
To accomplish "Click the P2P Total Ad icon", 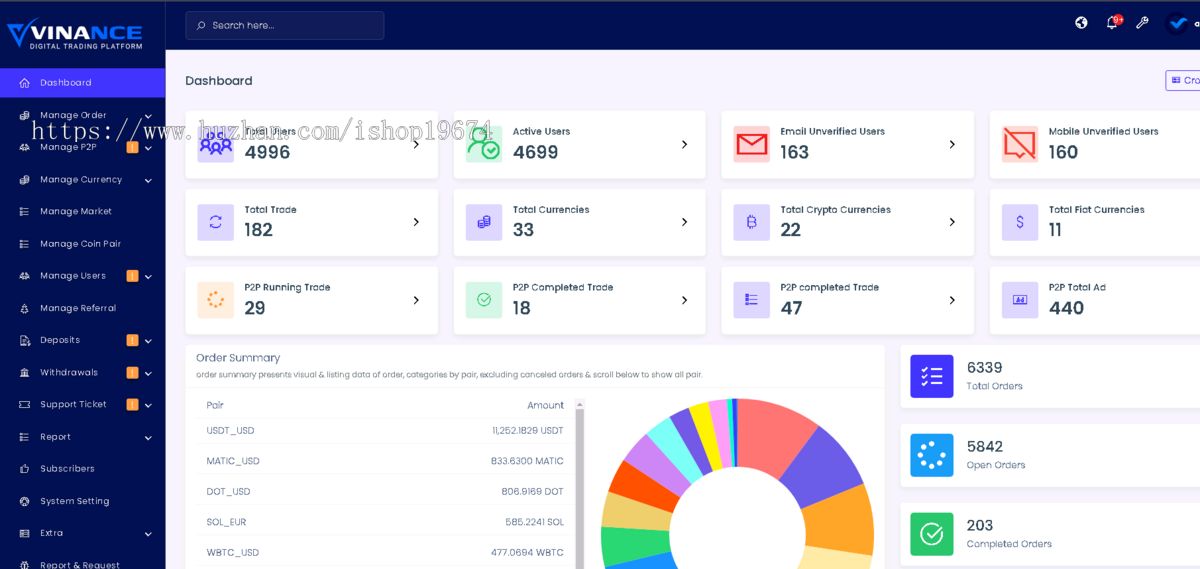I will point(1020,300).
